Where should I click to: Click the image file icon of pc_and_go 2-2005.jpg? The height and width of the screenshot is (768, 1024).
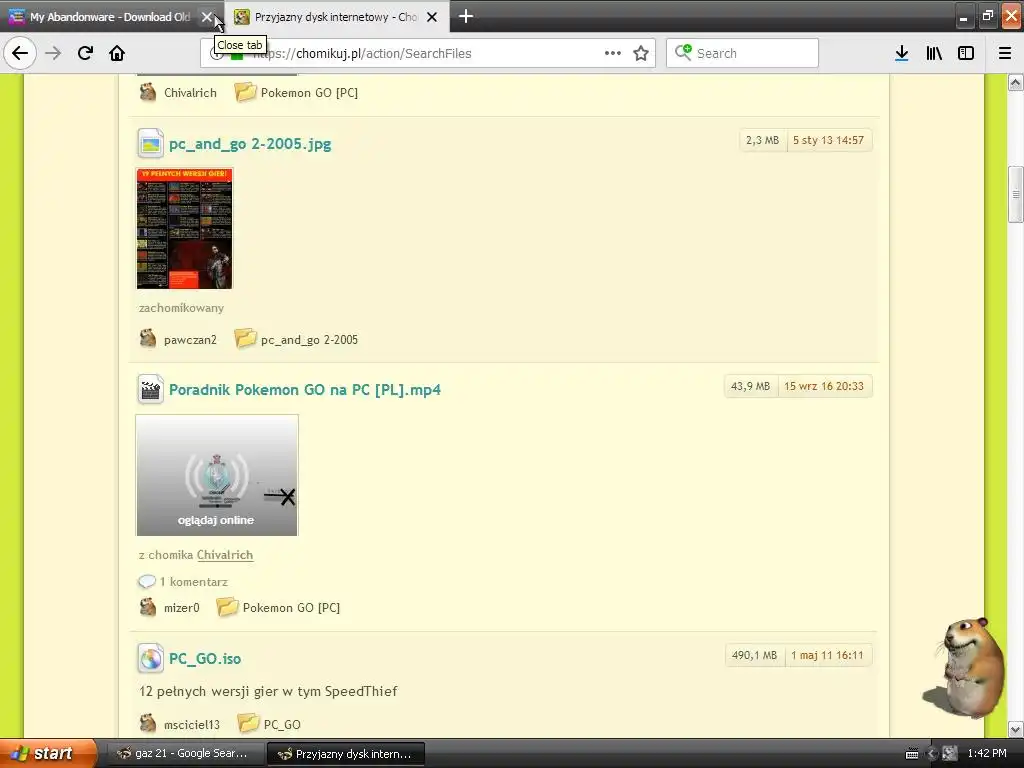pyautogui.click(x=150, y=144)
